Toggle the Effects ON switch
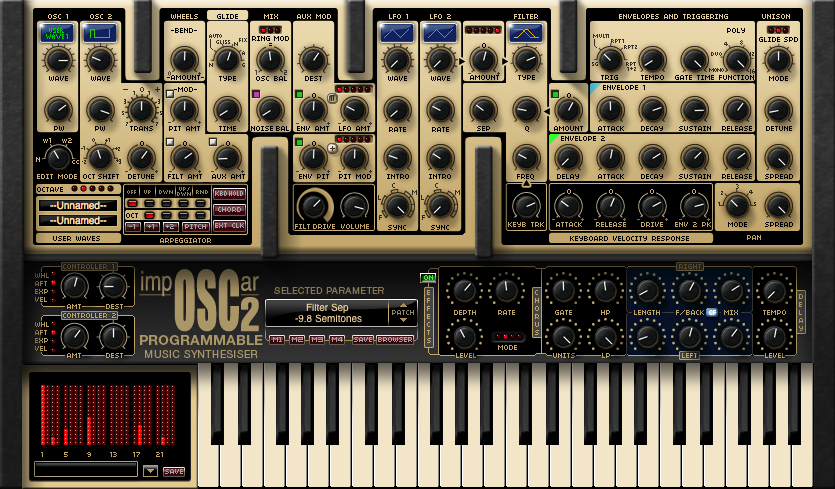The height and width of the screenshot is (489, 835). click(429, 277)
